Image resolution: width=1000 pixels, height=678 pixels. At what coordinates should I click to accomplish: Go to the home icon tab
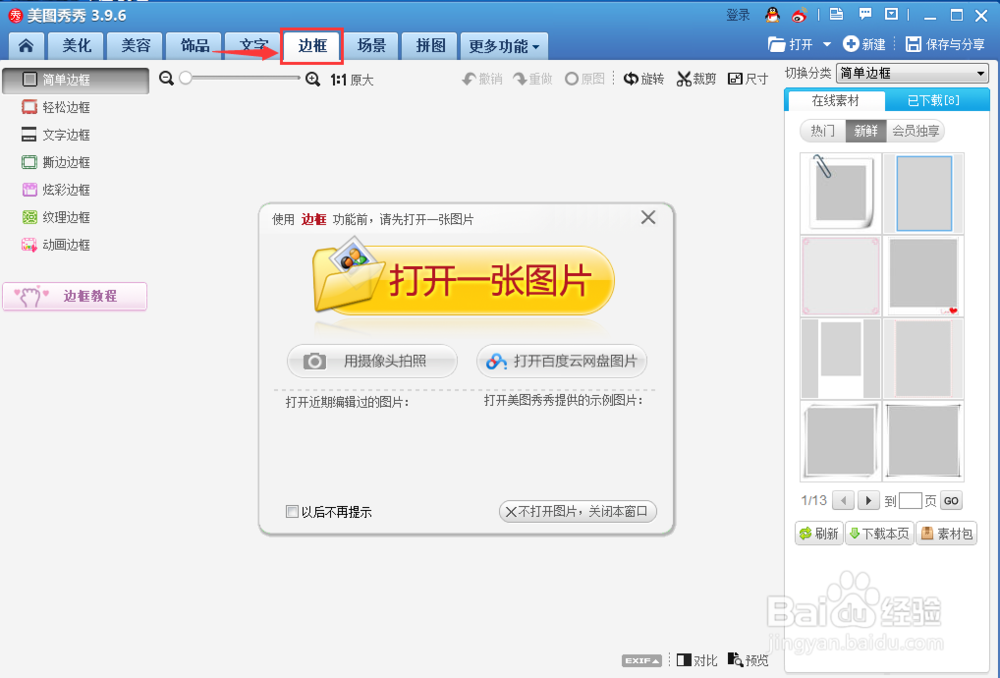26,46
